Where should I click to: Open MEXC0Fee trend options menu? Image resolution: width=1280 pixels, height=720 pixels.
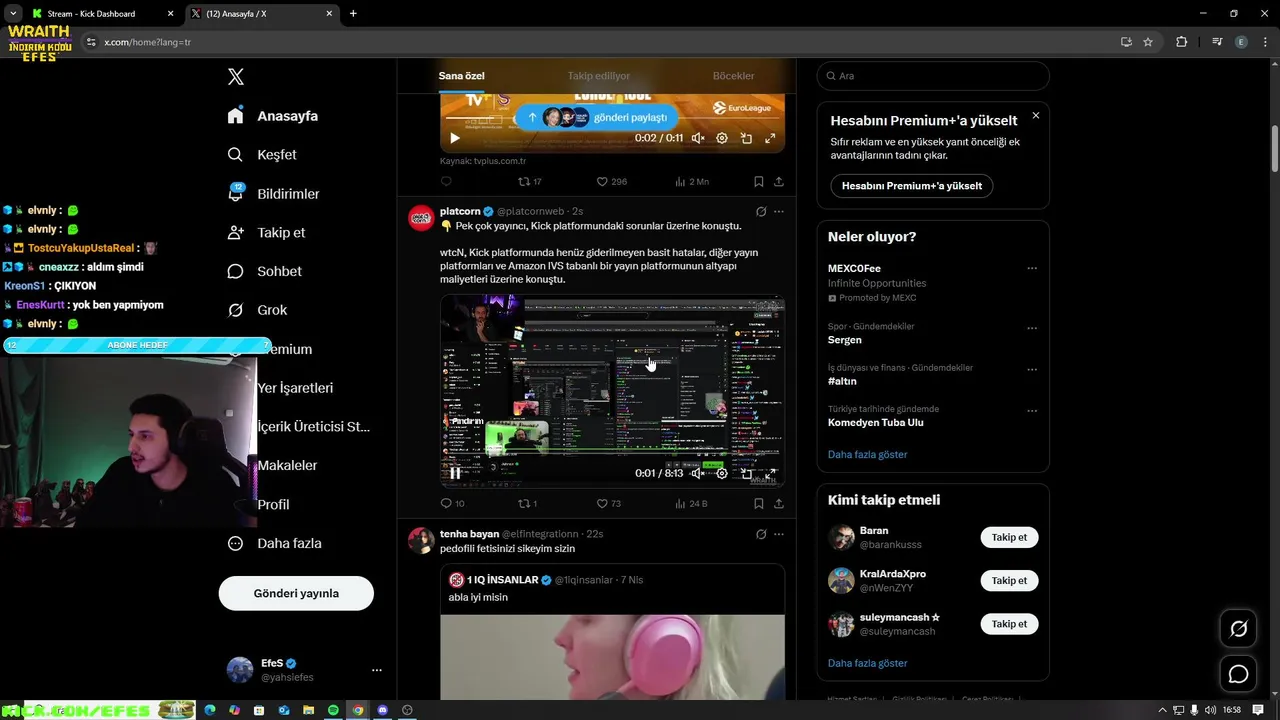[1032, 268]
